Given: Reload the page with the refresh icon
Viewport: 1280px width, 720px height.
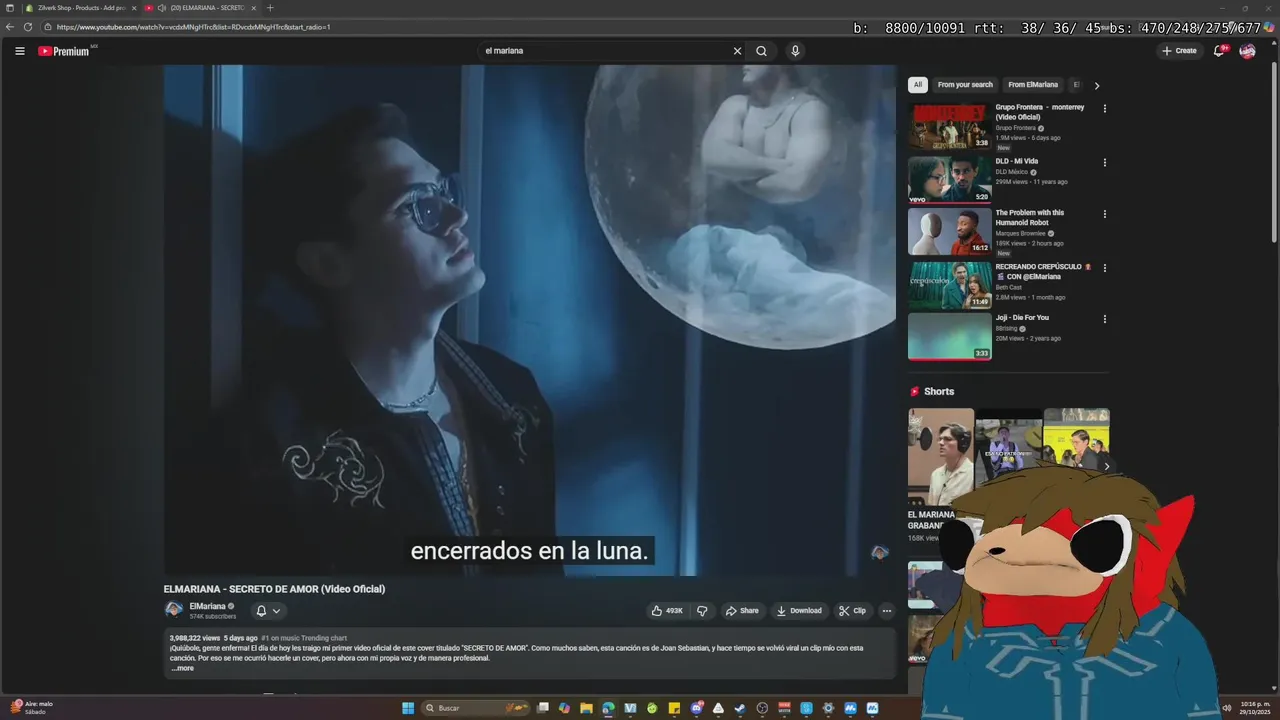Looking at the screenshot, I should [28, 27].
